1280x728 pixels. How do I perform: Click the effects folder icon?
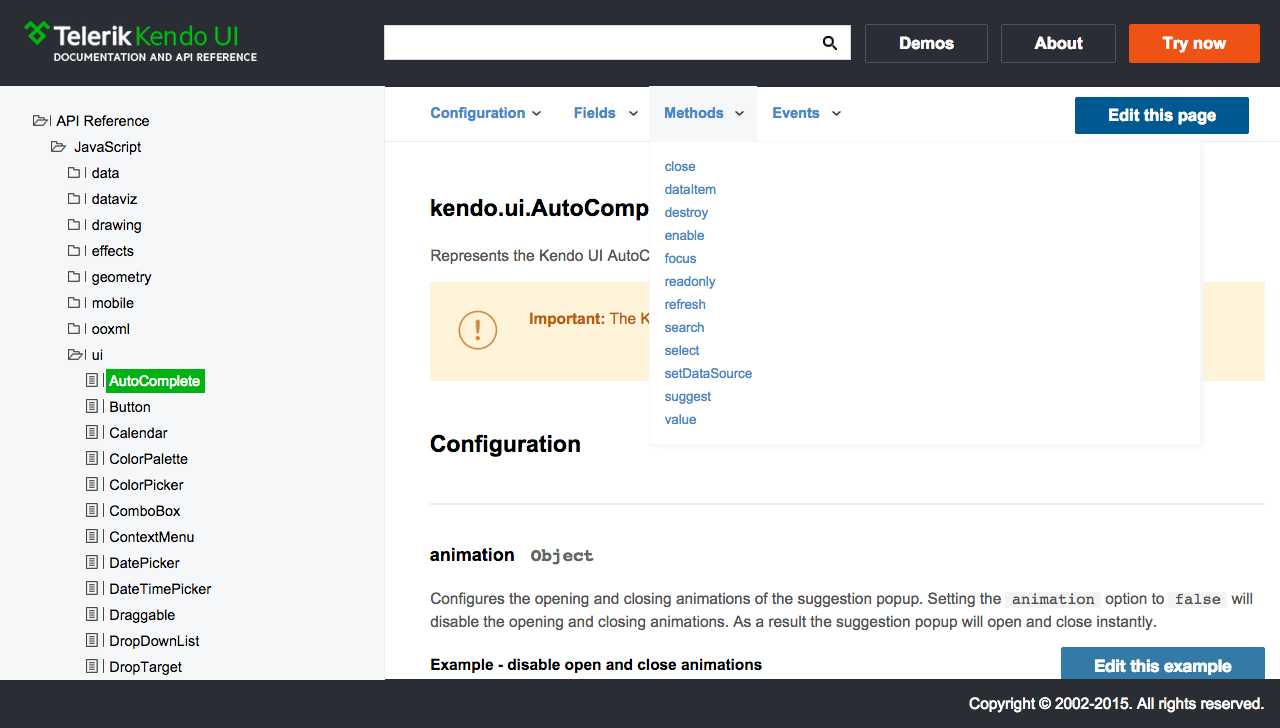tap(74, 251)
